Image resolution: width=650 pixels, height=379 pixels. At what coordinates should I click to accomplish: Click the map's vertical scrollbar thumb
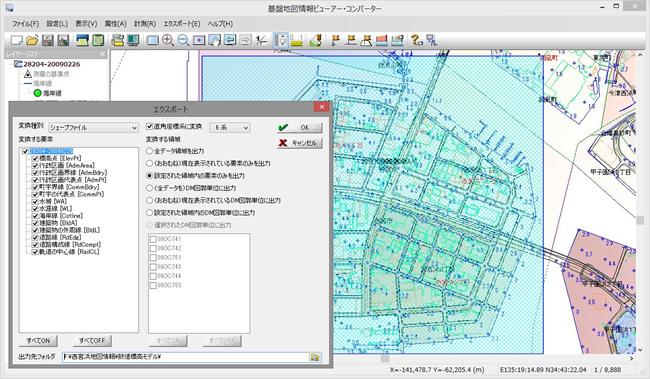click(x=640, y=220)
